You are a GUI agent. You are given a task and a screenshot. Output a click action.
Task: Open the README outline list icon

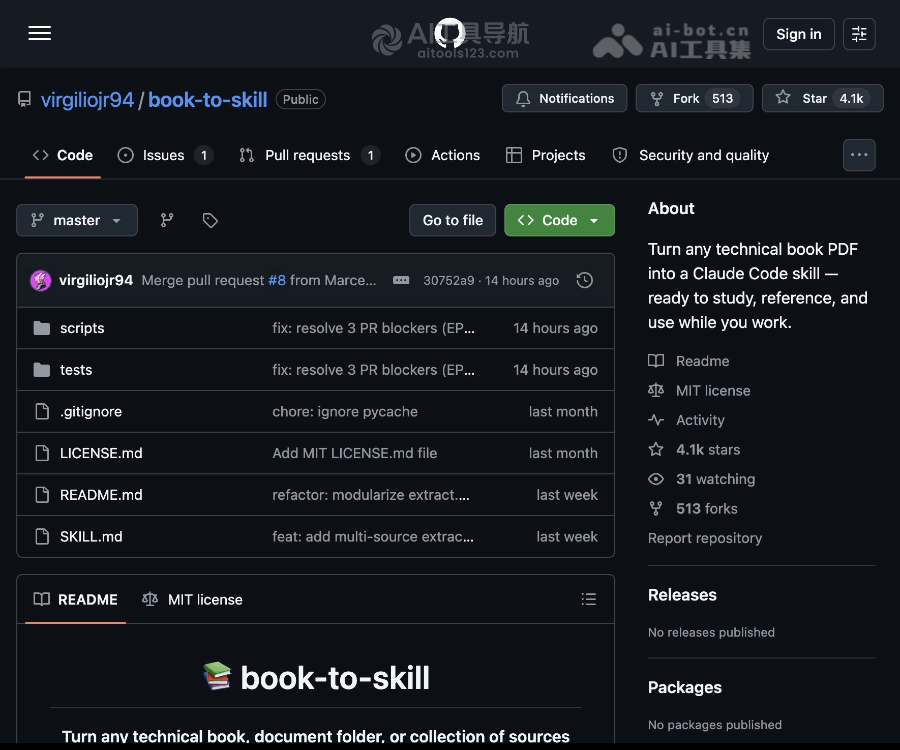(x=588, y=600)
